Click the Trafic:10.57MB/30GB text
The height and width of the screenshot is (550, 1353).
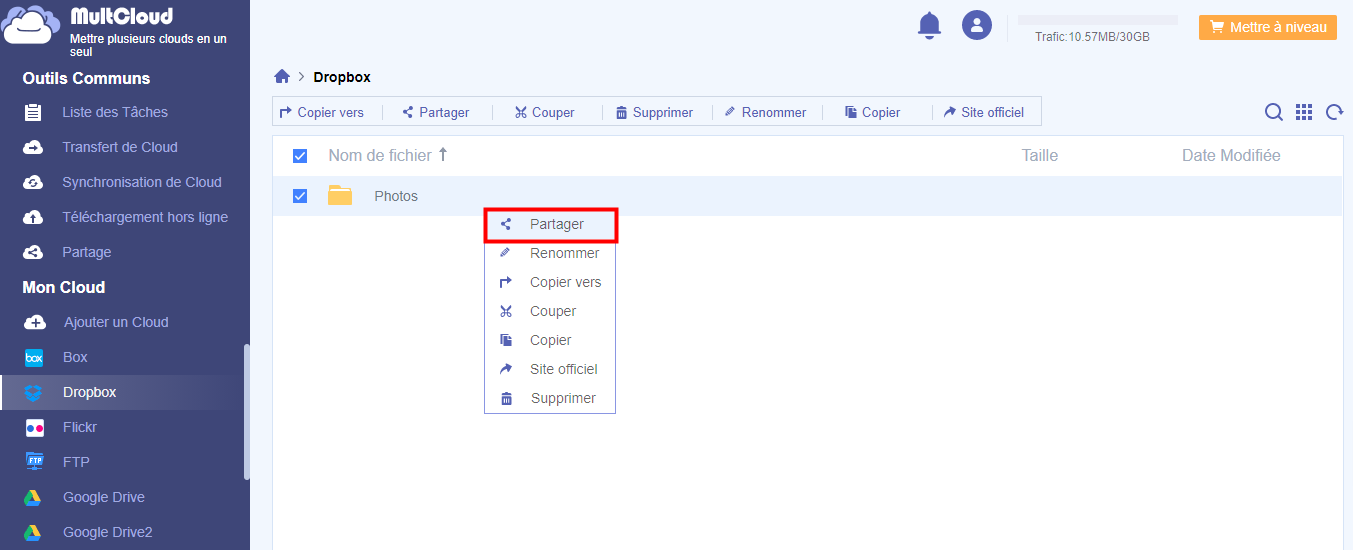[1092, 37]
